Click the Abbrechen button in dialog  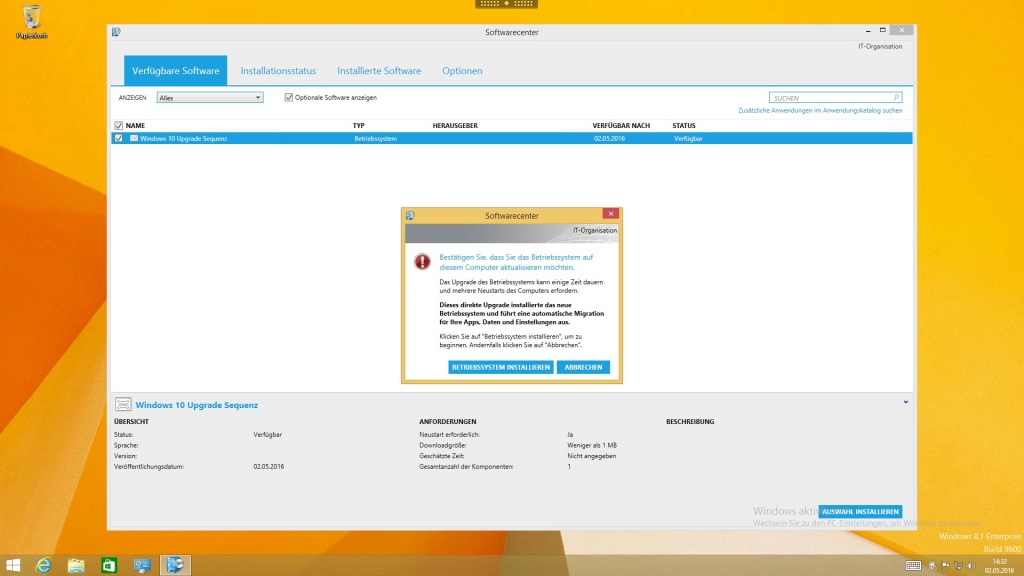[583, 367]
